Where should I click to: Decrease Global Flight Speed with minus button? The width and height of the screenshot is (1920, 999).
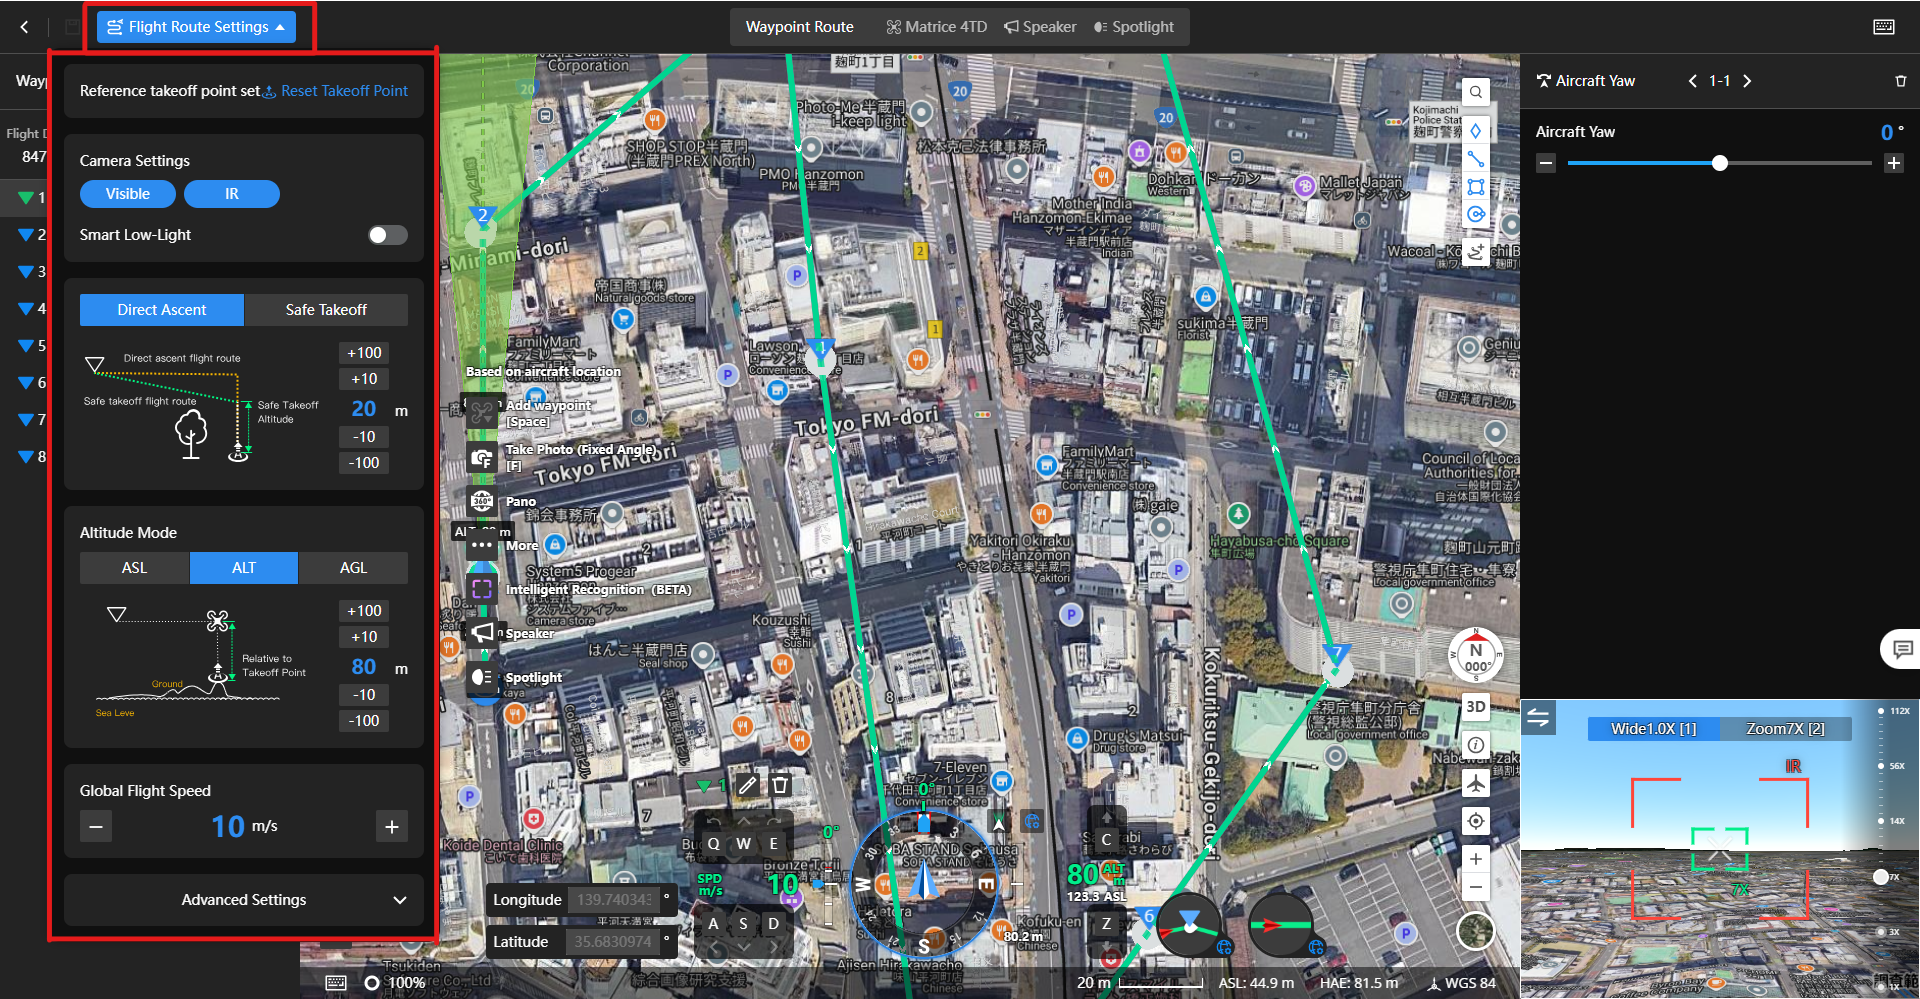pos(96,827)
